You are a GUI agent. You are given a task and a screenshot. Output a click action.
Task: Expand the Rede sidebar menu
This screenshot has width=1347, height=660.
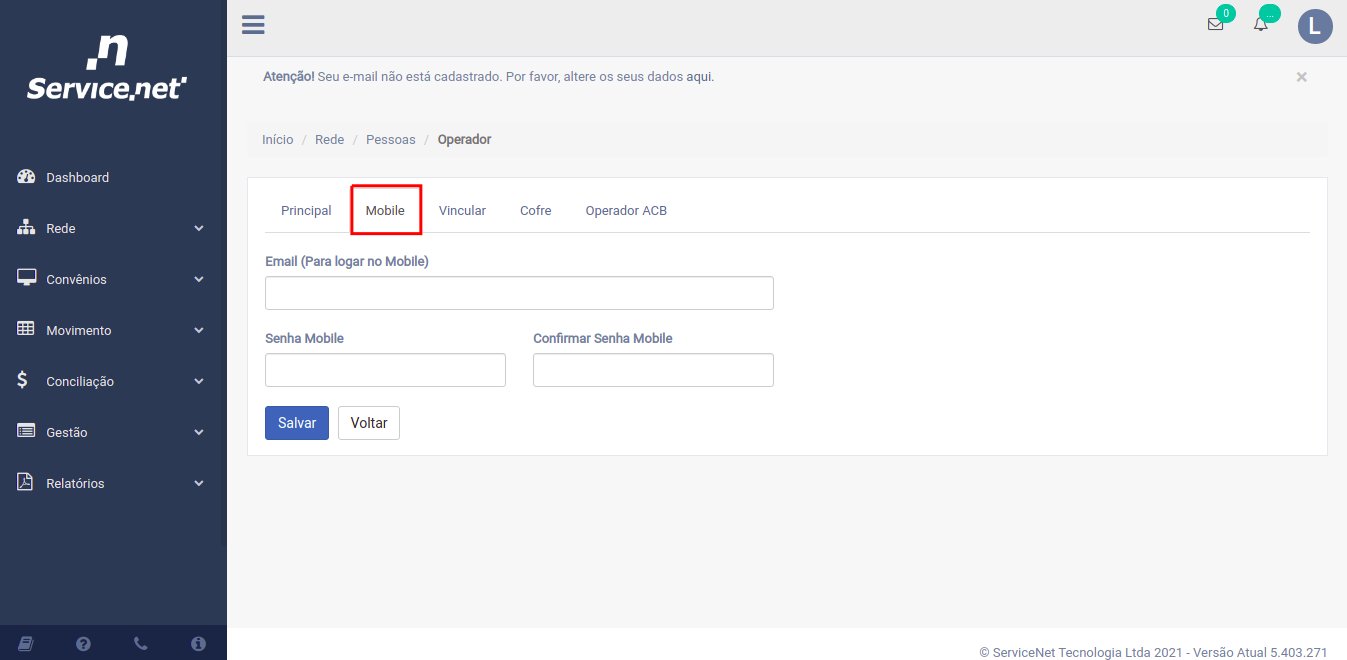pos(112,228)
